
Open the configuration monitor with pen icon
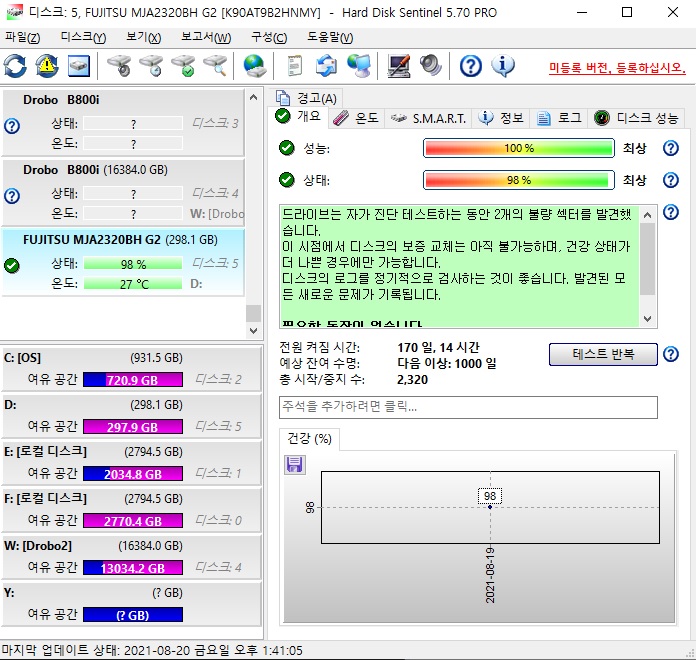point(399,66)
